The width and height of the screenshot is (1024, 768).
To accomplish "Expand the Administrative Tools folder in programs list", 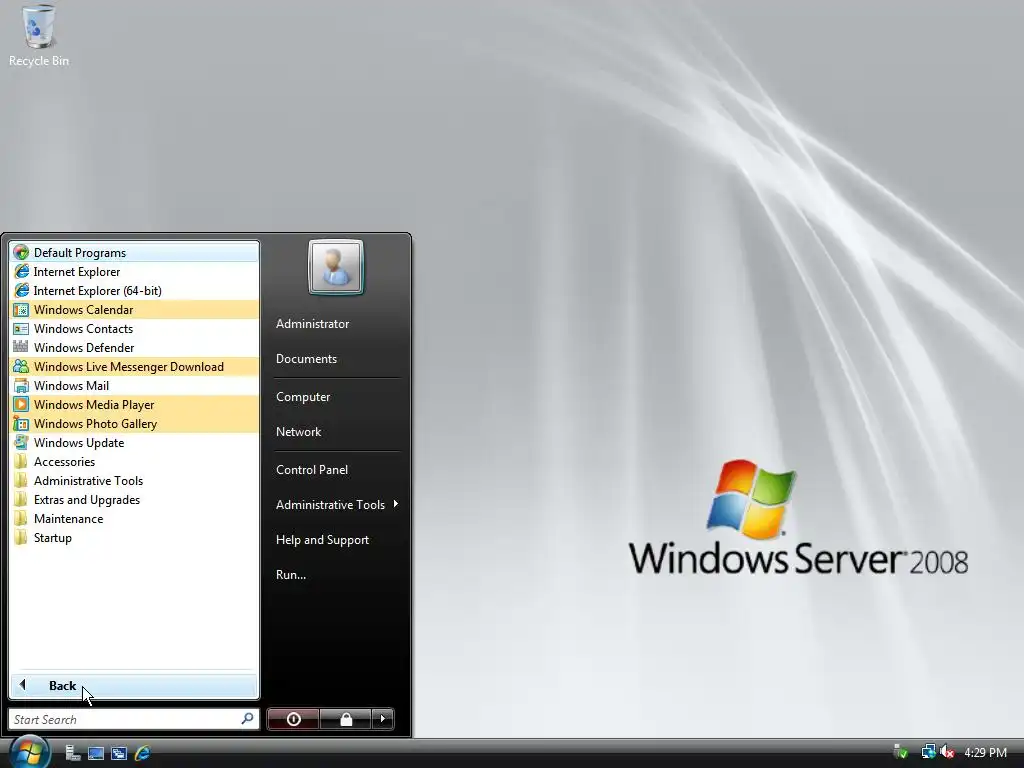I will click(135, 480).
